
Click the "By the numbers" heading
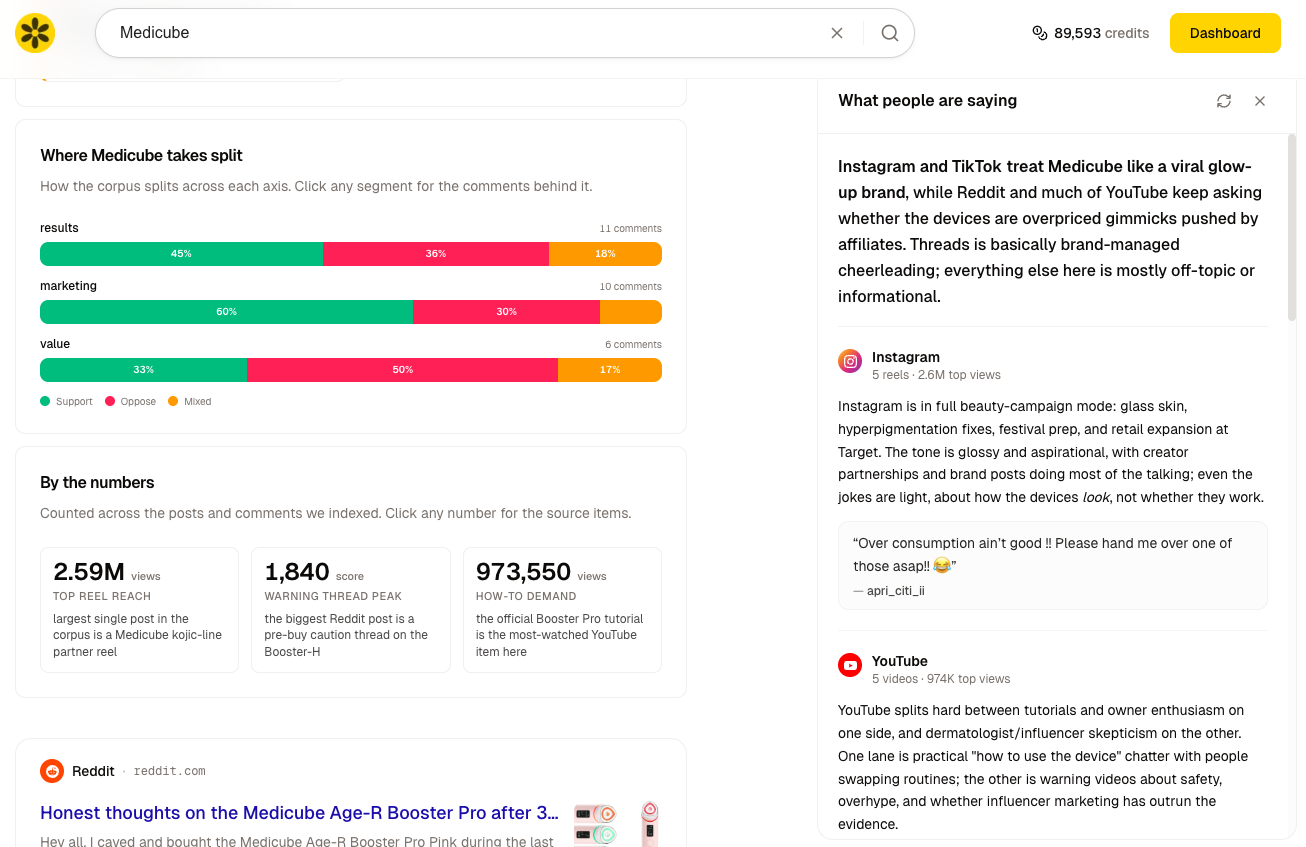[x=97, y=483]
